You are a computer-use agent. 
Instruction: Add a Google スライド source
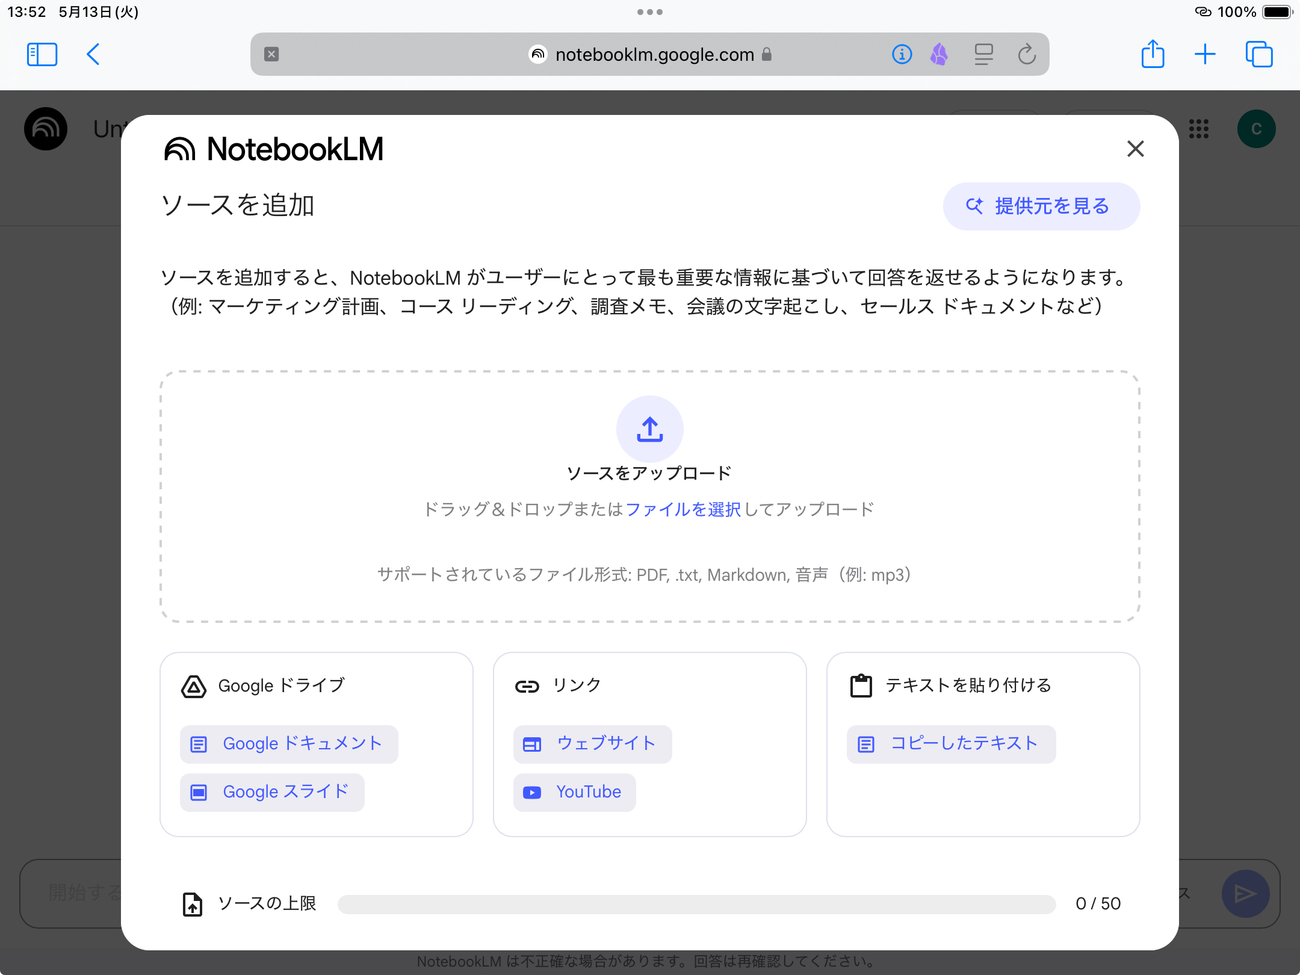point(272,792)
